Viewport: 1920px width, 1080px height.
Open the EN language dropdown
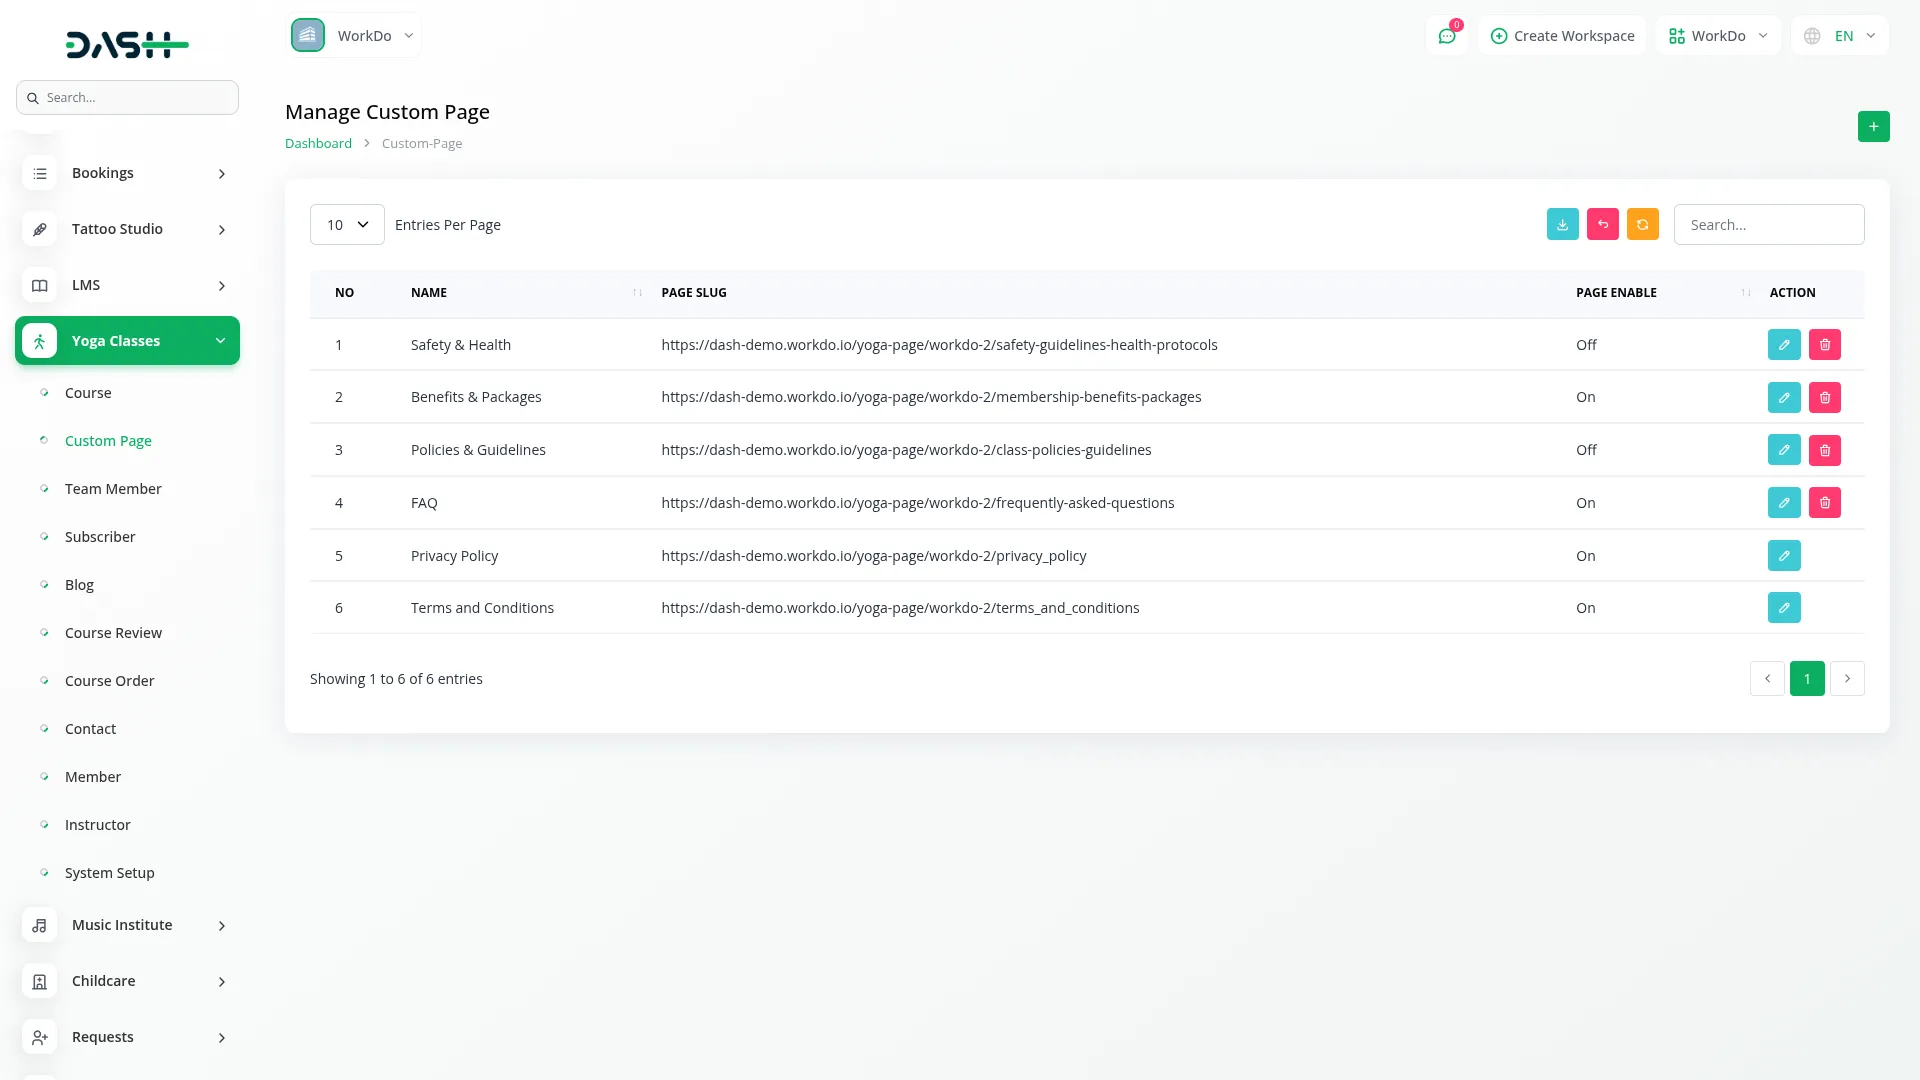[1841, 36]
